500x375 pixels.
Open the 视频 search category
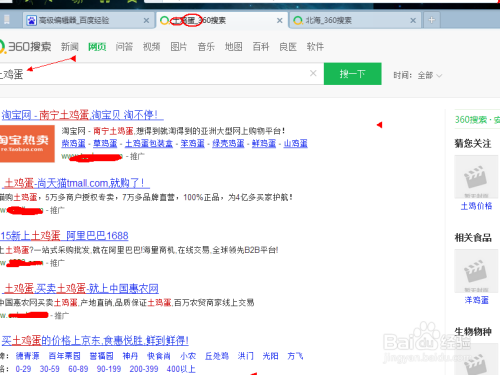(x=151, y=47)
